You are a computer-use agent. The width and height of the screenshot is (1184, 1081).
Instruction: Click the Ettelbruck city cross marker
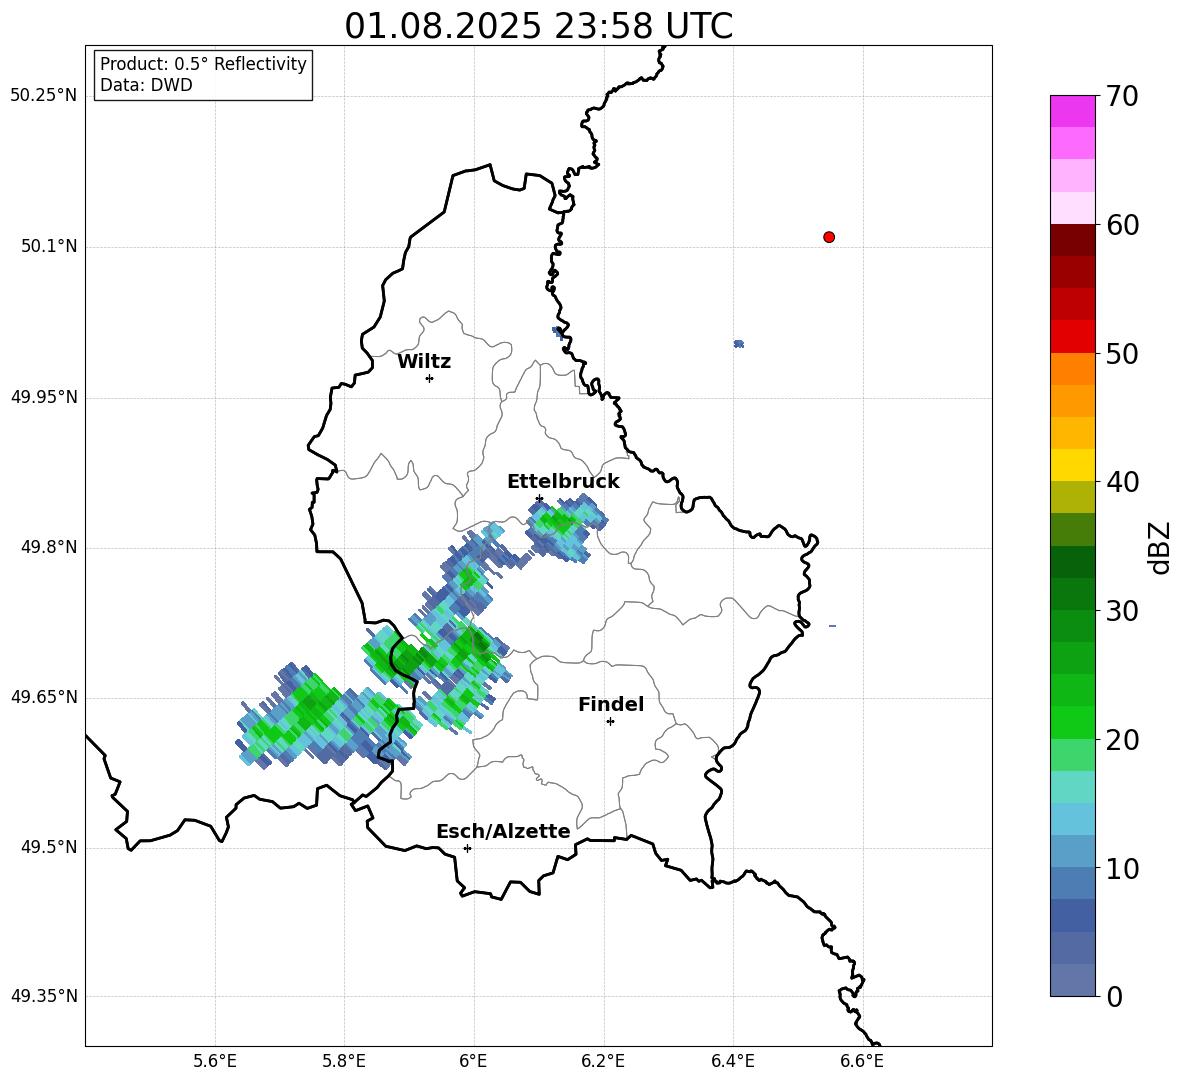click(x=539, y=499)
